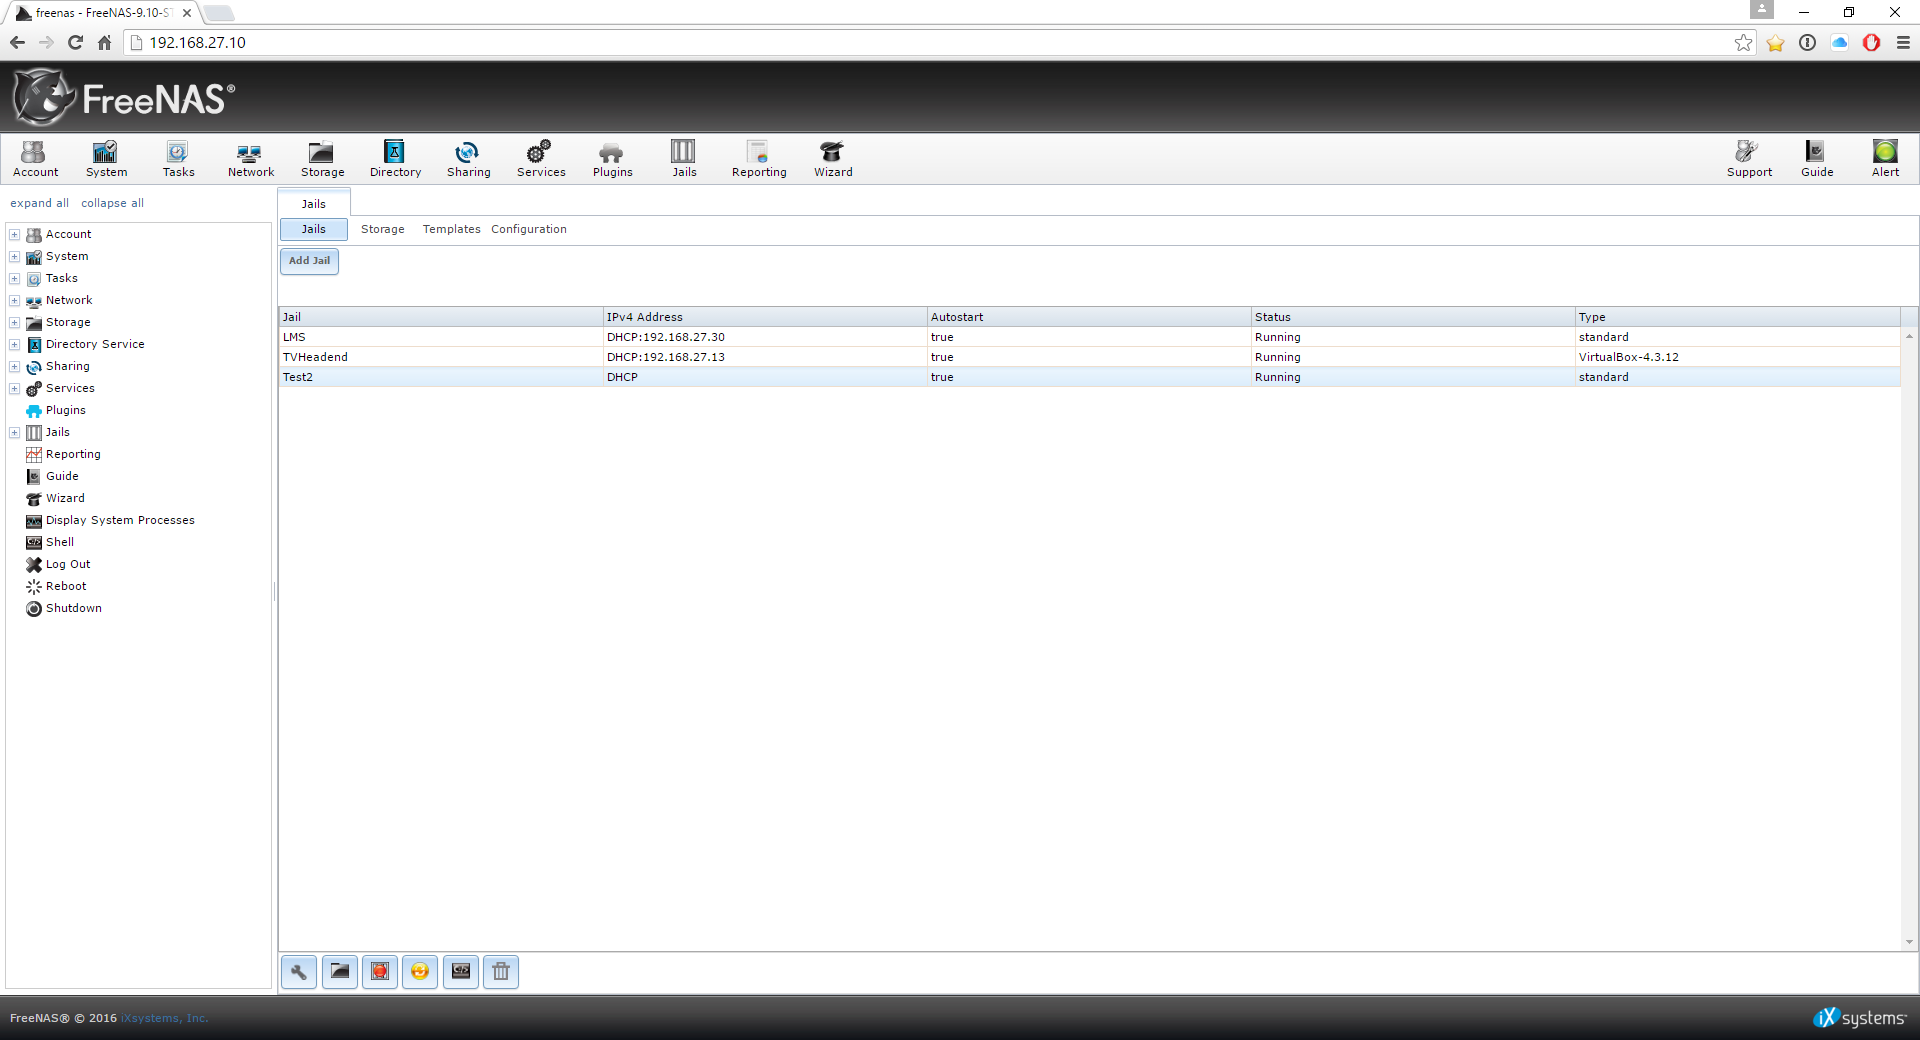The image size is (1920, 1040).
Task: Expand the System tree node
Action: [15, 256]
